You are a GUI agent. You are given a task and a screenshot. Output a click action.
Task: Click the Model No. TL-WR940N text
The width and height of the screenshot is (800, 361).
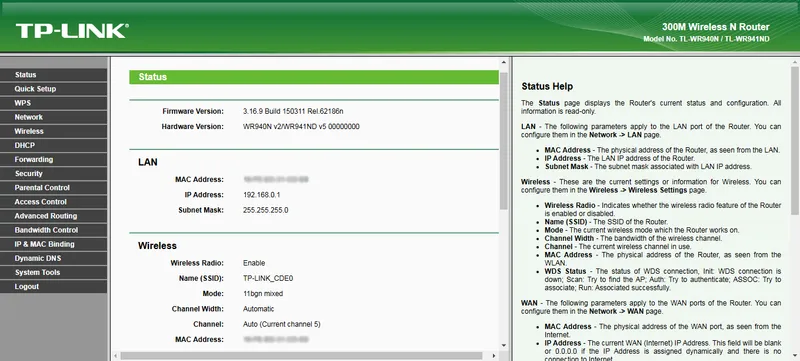pyautogui.click(x=706, y=39)
